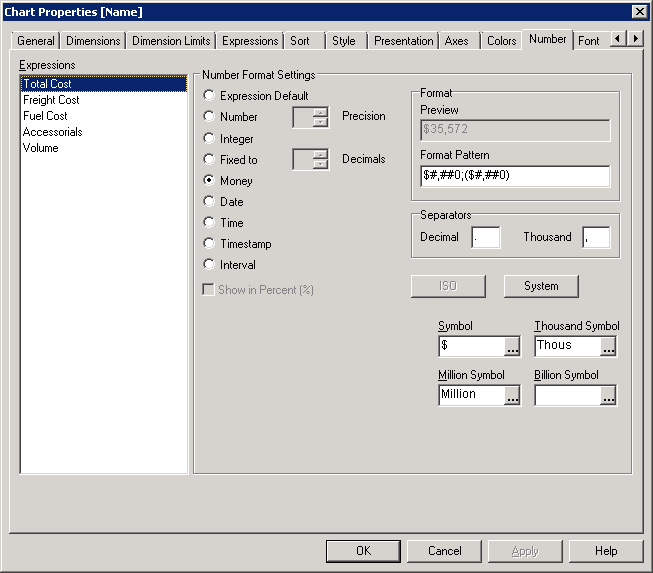
Task: Confirm with the OK button
Action: pos(363,551)
